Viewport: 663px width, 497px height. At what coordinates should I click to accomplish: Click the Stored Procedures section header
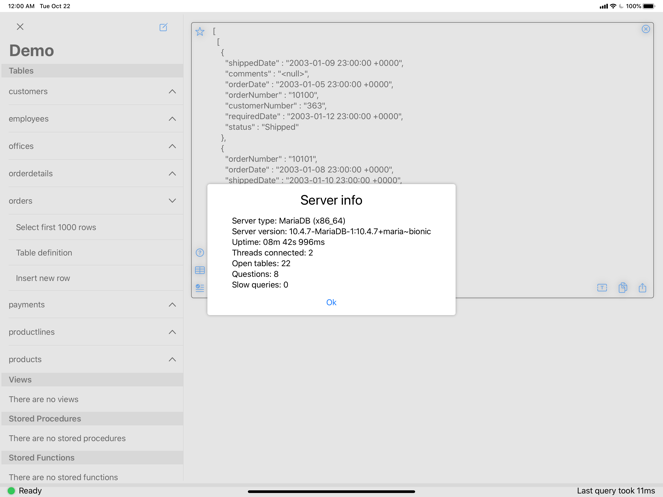click(92, 418)
